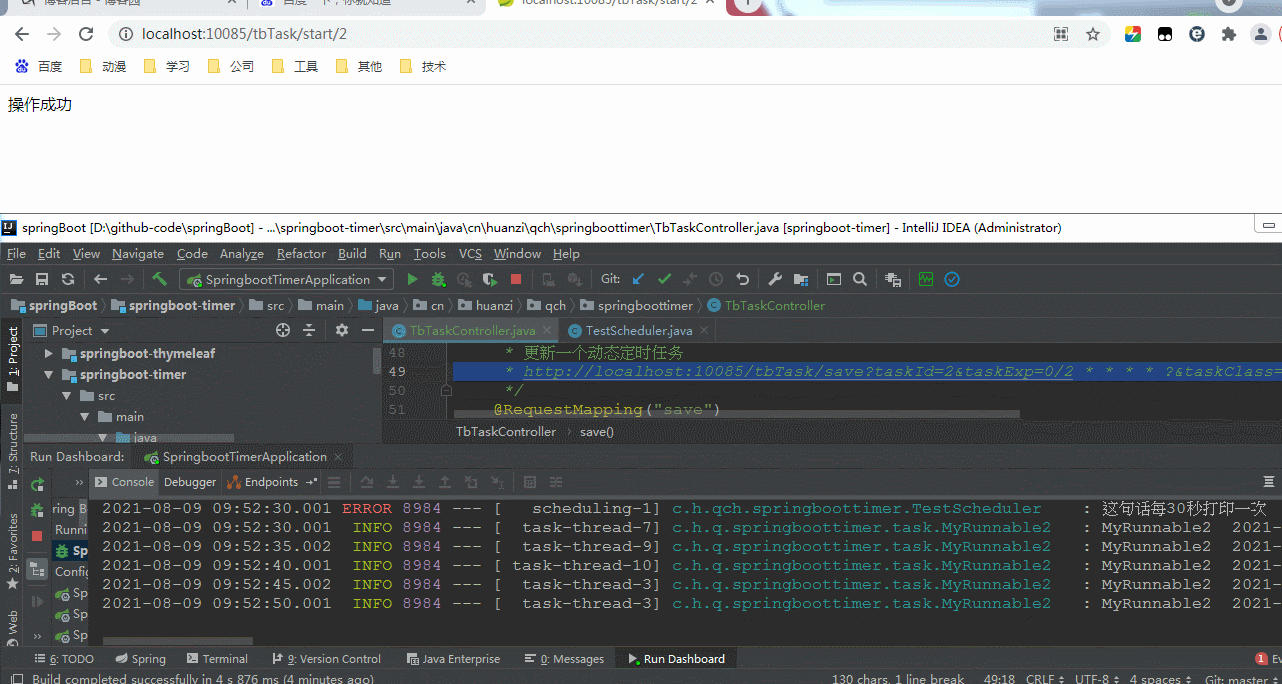Click the browser address bar URL
The image size is (1282, 684).
(x=245, y=34)
